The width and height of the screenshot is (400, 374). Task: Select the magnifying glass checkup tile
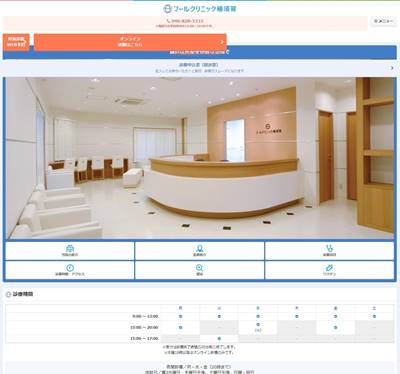point(199,270)
